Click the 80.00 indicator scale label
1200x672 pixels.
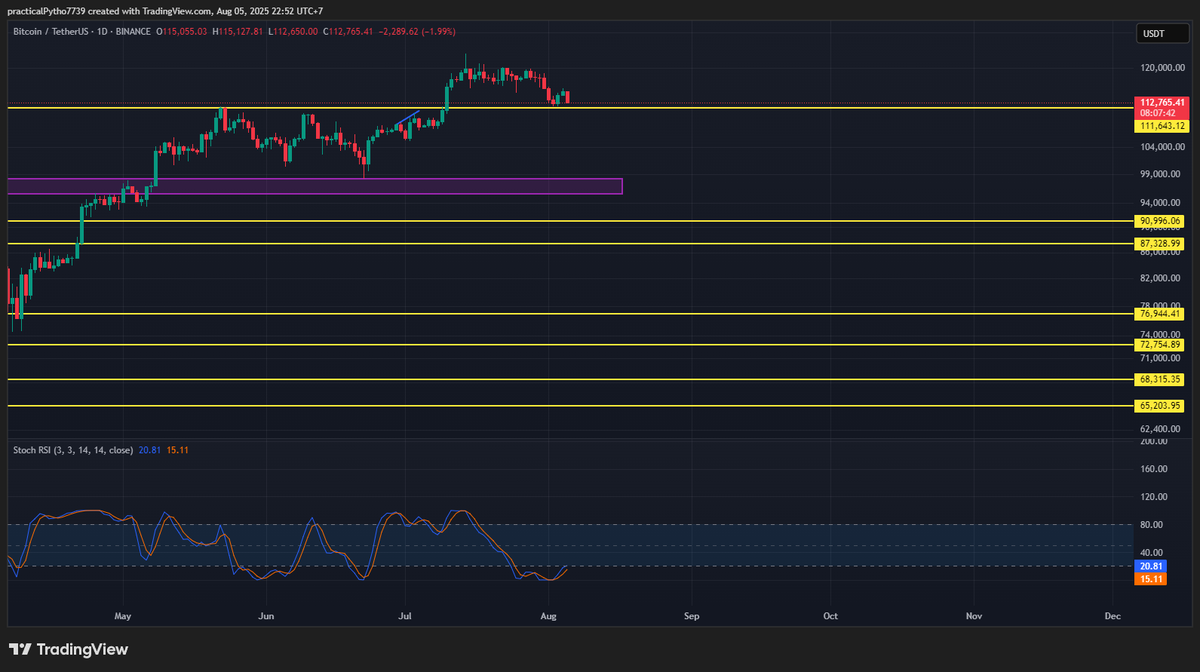point(1153,524)
